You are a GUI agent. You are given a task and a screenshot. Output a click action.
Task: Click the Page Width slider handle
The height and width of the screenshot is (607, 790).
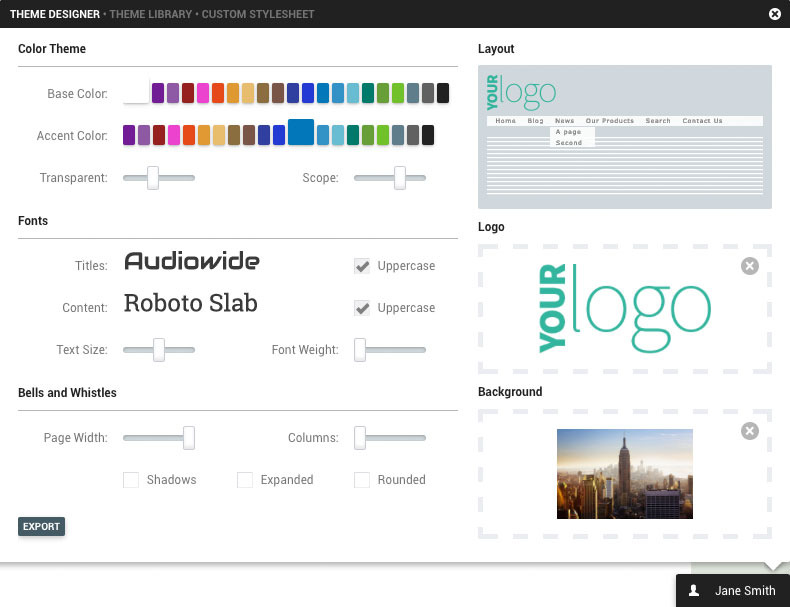point(188,438)
